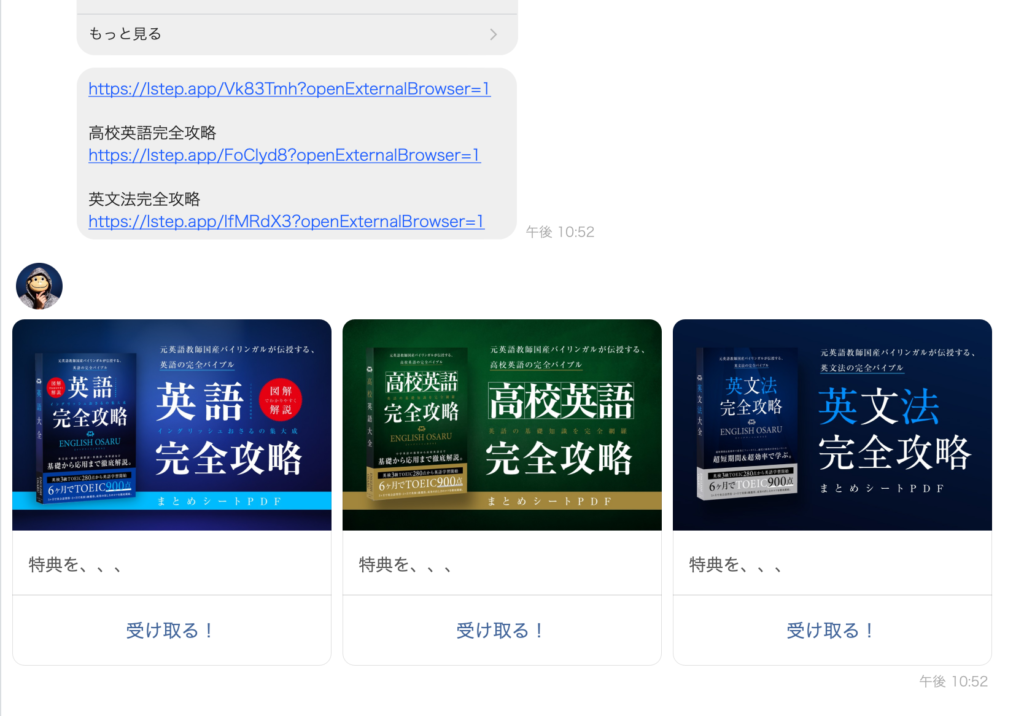Click 特典を、、、 text on 高校英語完全攻略 card

pyautogui.click(x=406, y=564)
